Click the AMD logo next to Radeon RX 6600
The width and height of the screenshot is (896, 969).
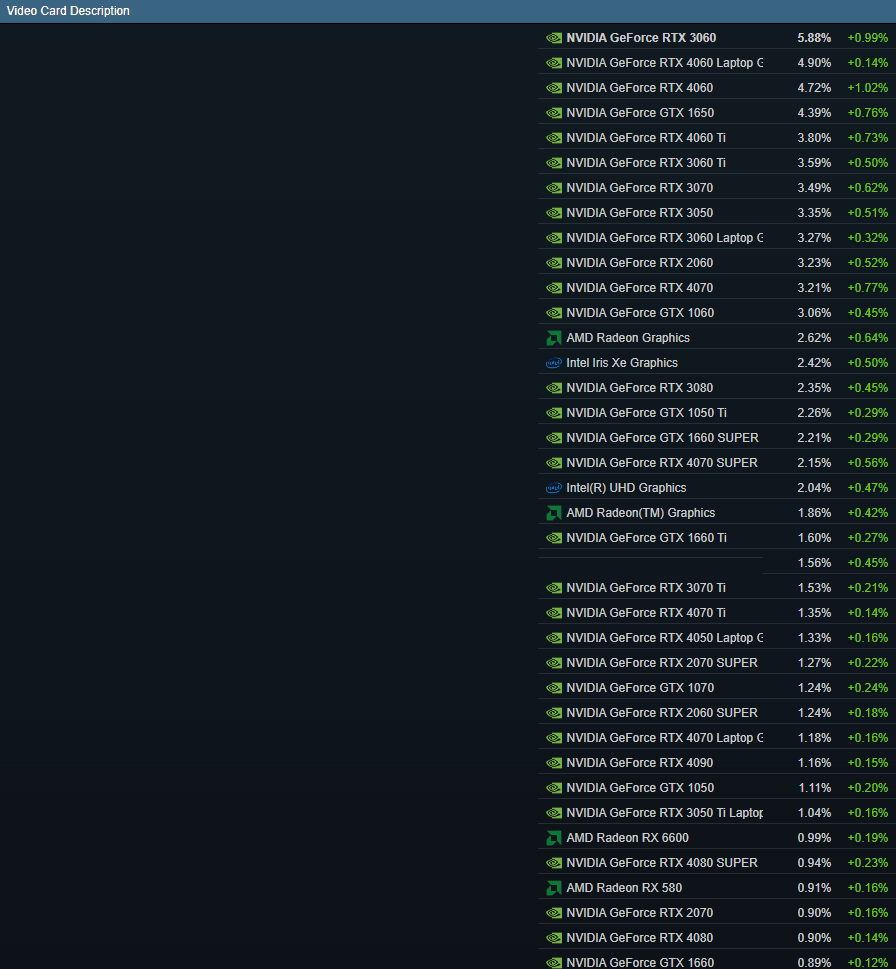pos(553,838)
